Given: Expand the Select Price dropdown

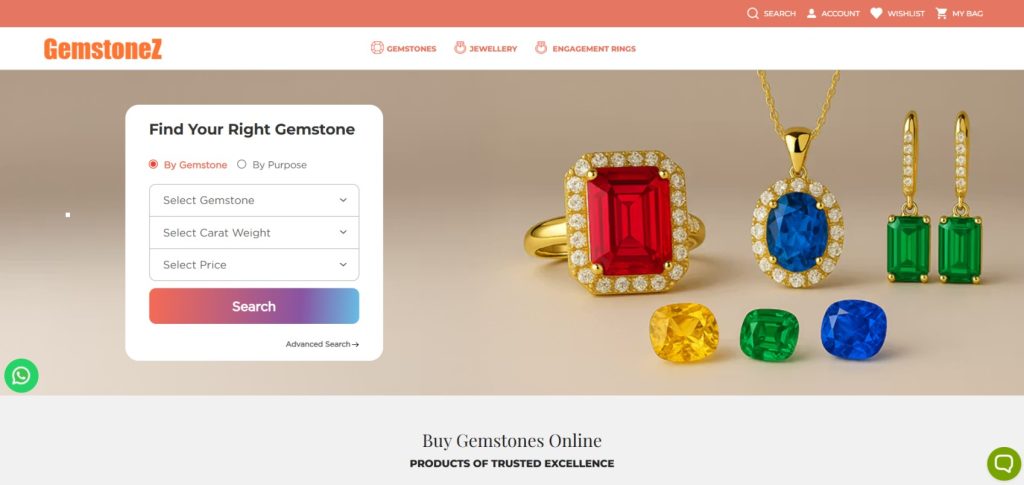Looking at the screenshot, I should click(254, 264).
